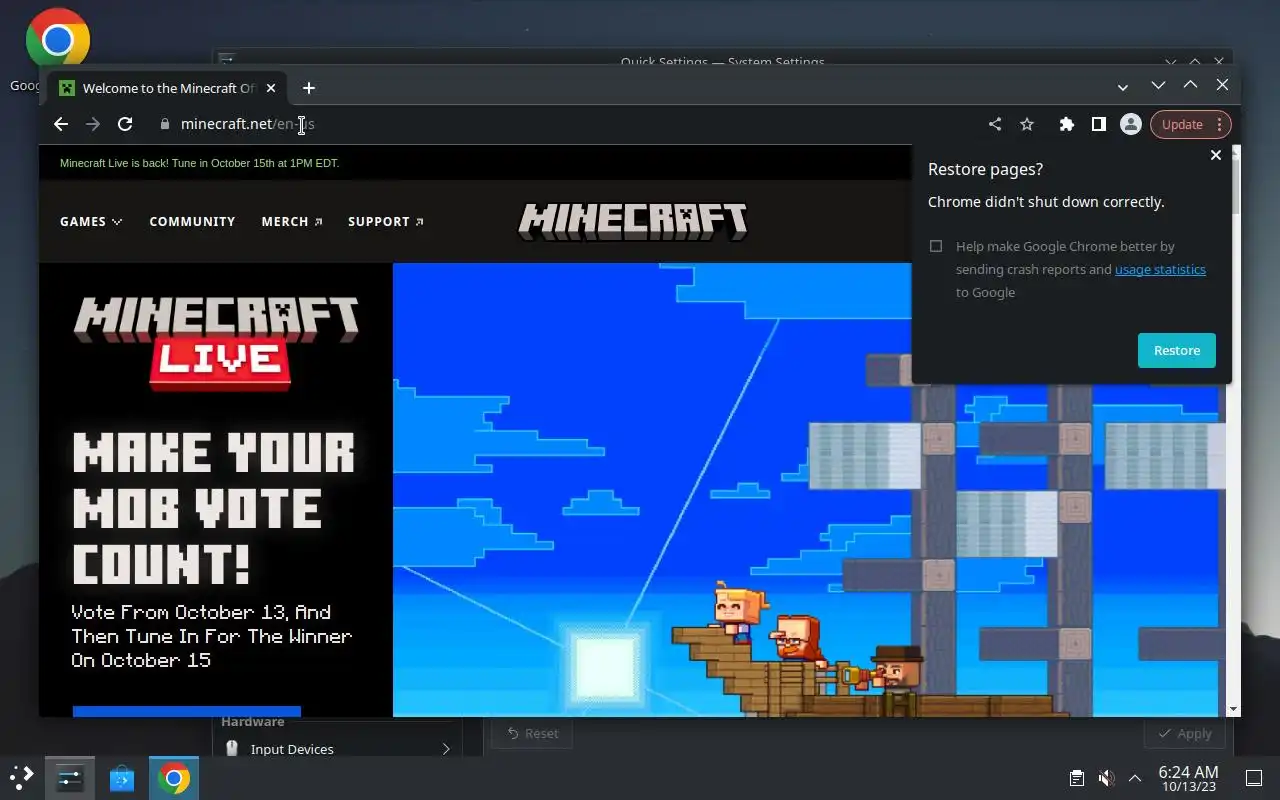Click the Chrome taskbar icon
Image resolution: width=1280 pixels, height=800 pixels.
click(x=174, y=778)
